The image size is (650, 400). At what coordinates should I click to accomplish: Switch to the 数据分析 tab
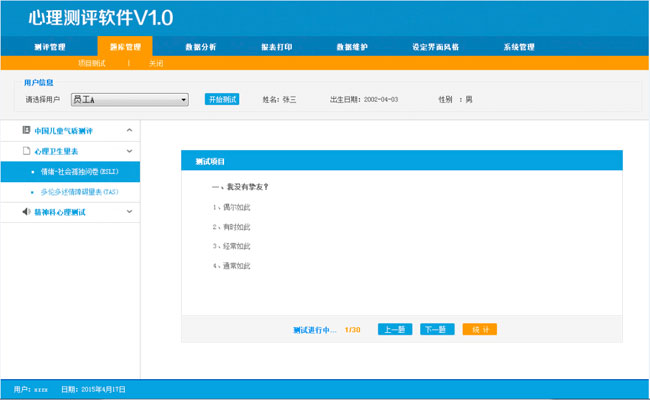tap(200, 47)
